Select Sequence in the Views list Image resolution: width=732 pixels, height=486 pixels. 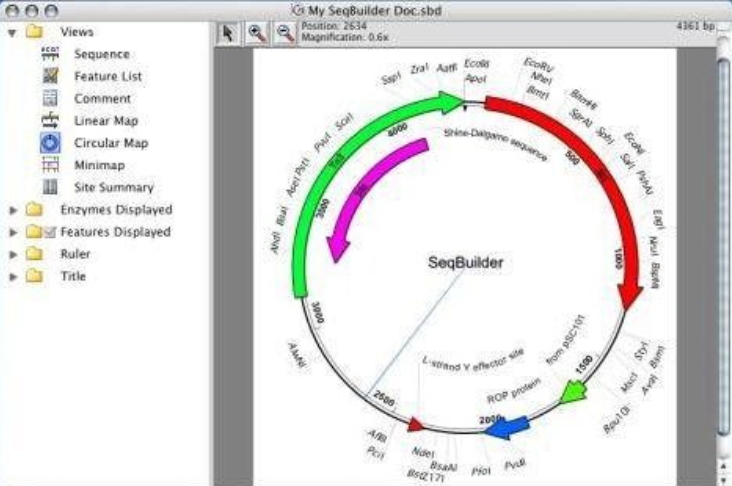tap(102, 54)
